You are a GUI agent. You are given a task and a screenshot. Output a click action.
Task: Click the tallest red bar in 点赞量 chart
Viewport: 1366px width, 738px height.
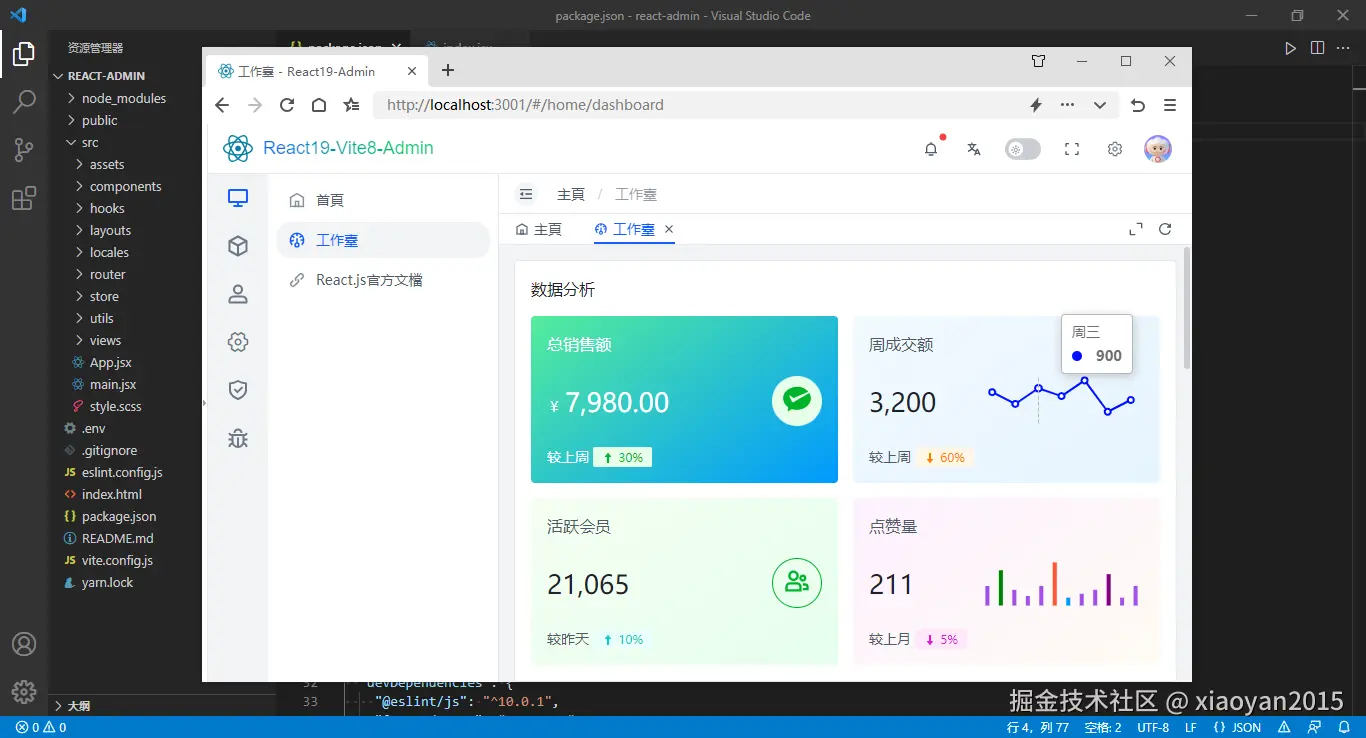click(1055, 584)
